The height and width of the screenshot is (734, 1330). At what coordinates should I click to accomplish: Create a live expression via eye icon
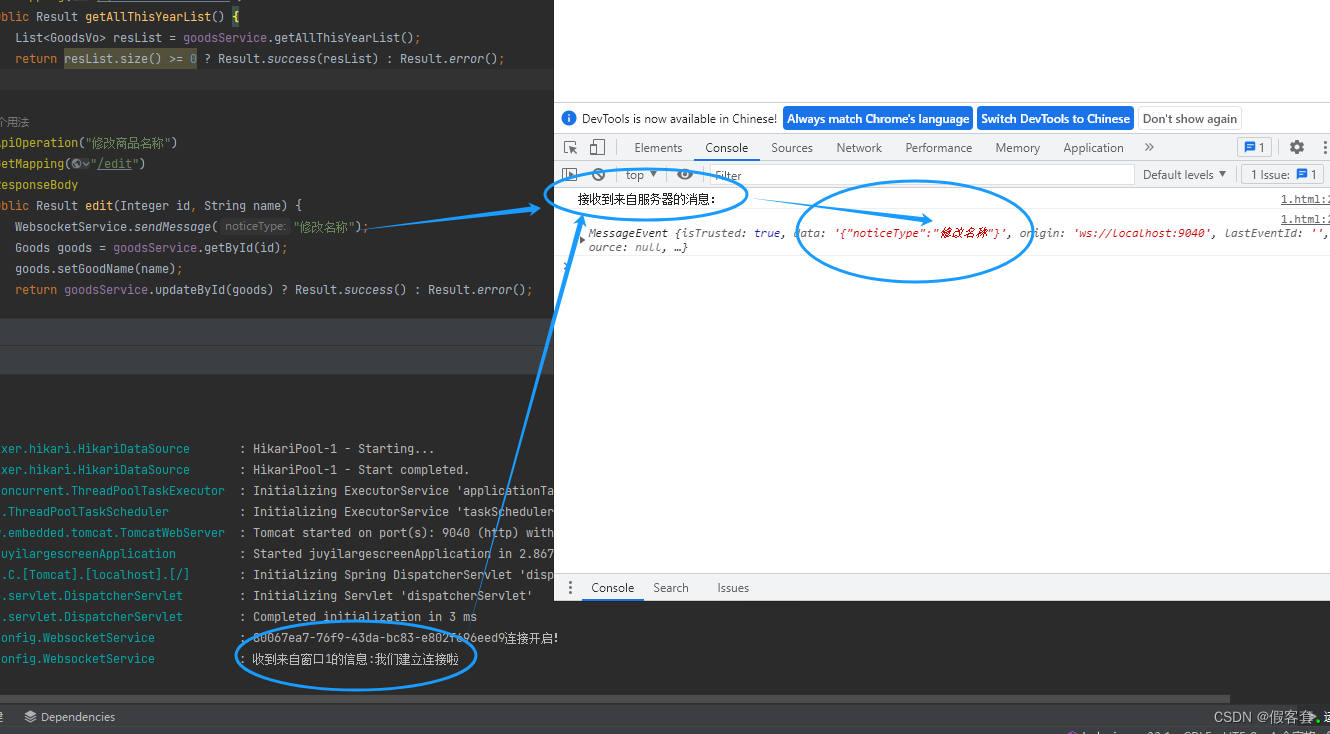pos(684,174)
